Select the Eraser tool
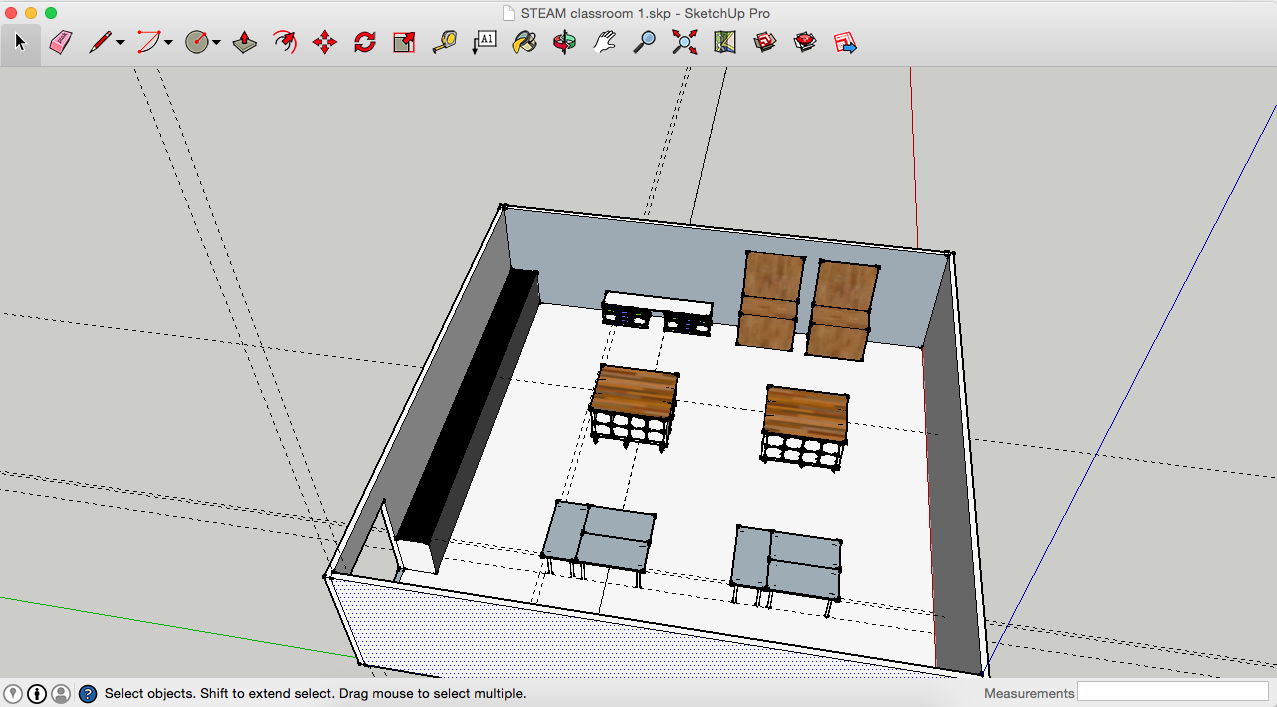This screenshot has width=1277, height=707. pyautogui.click(x=61, y=43)
